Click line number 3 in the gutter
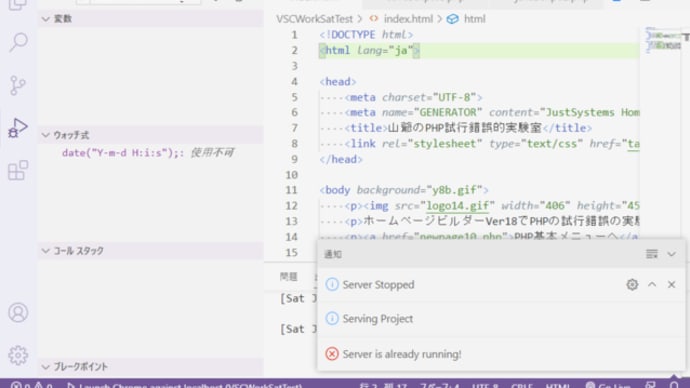This screenshot has width=690, height=388. pos(294,66)
